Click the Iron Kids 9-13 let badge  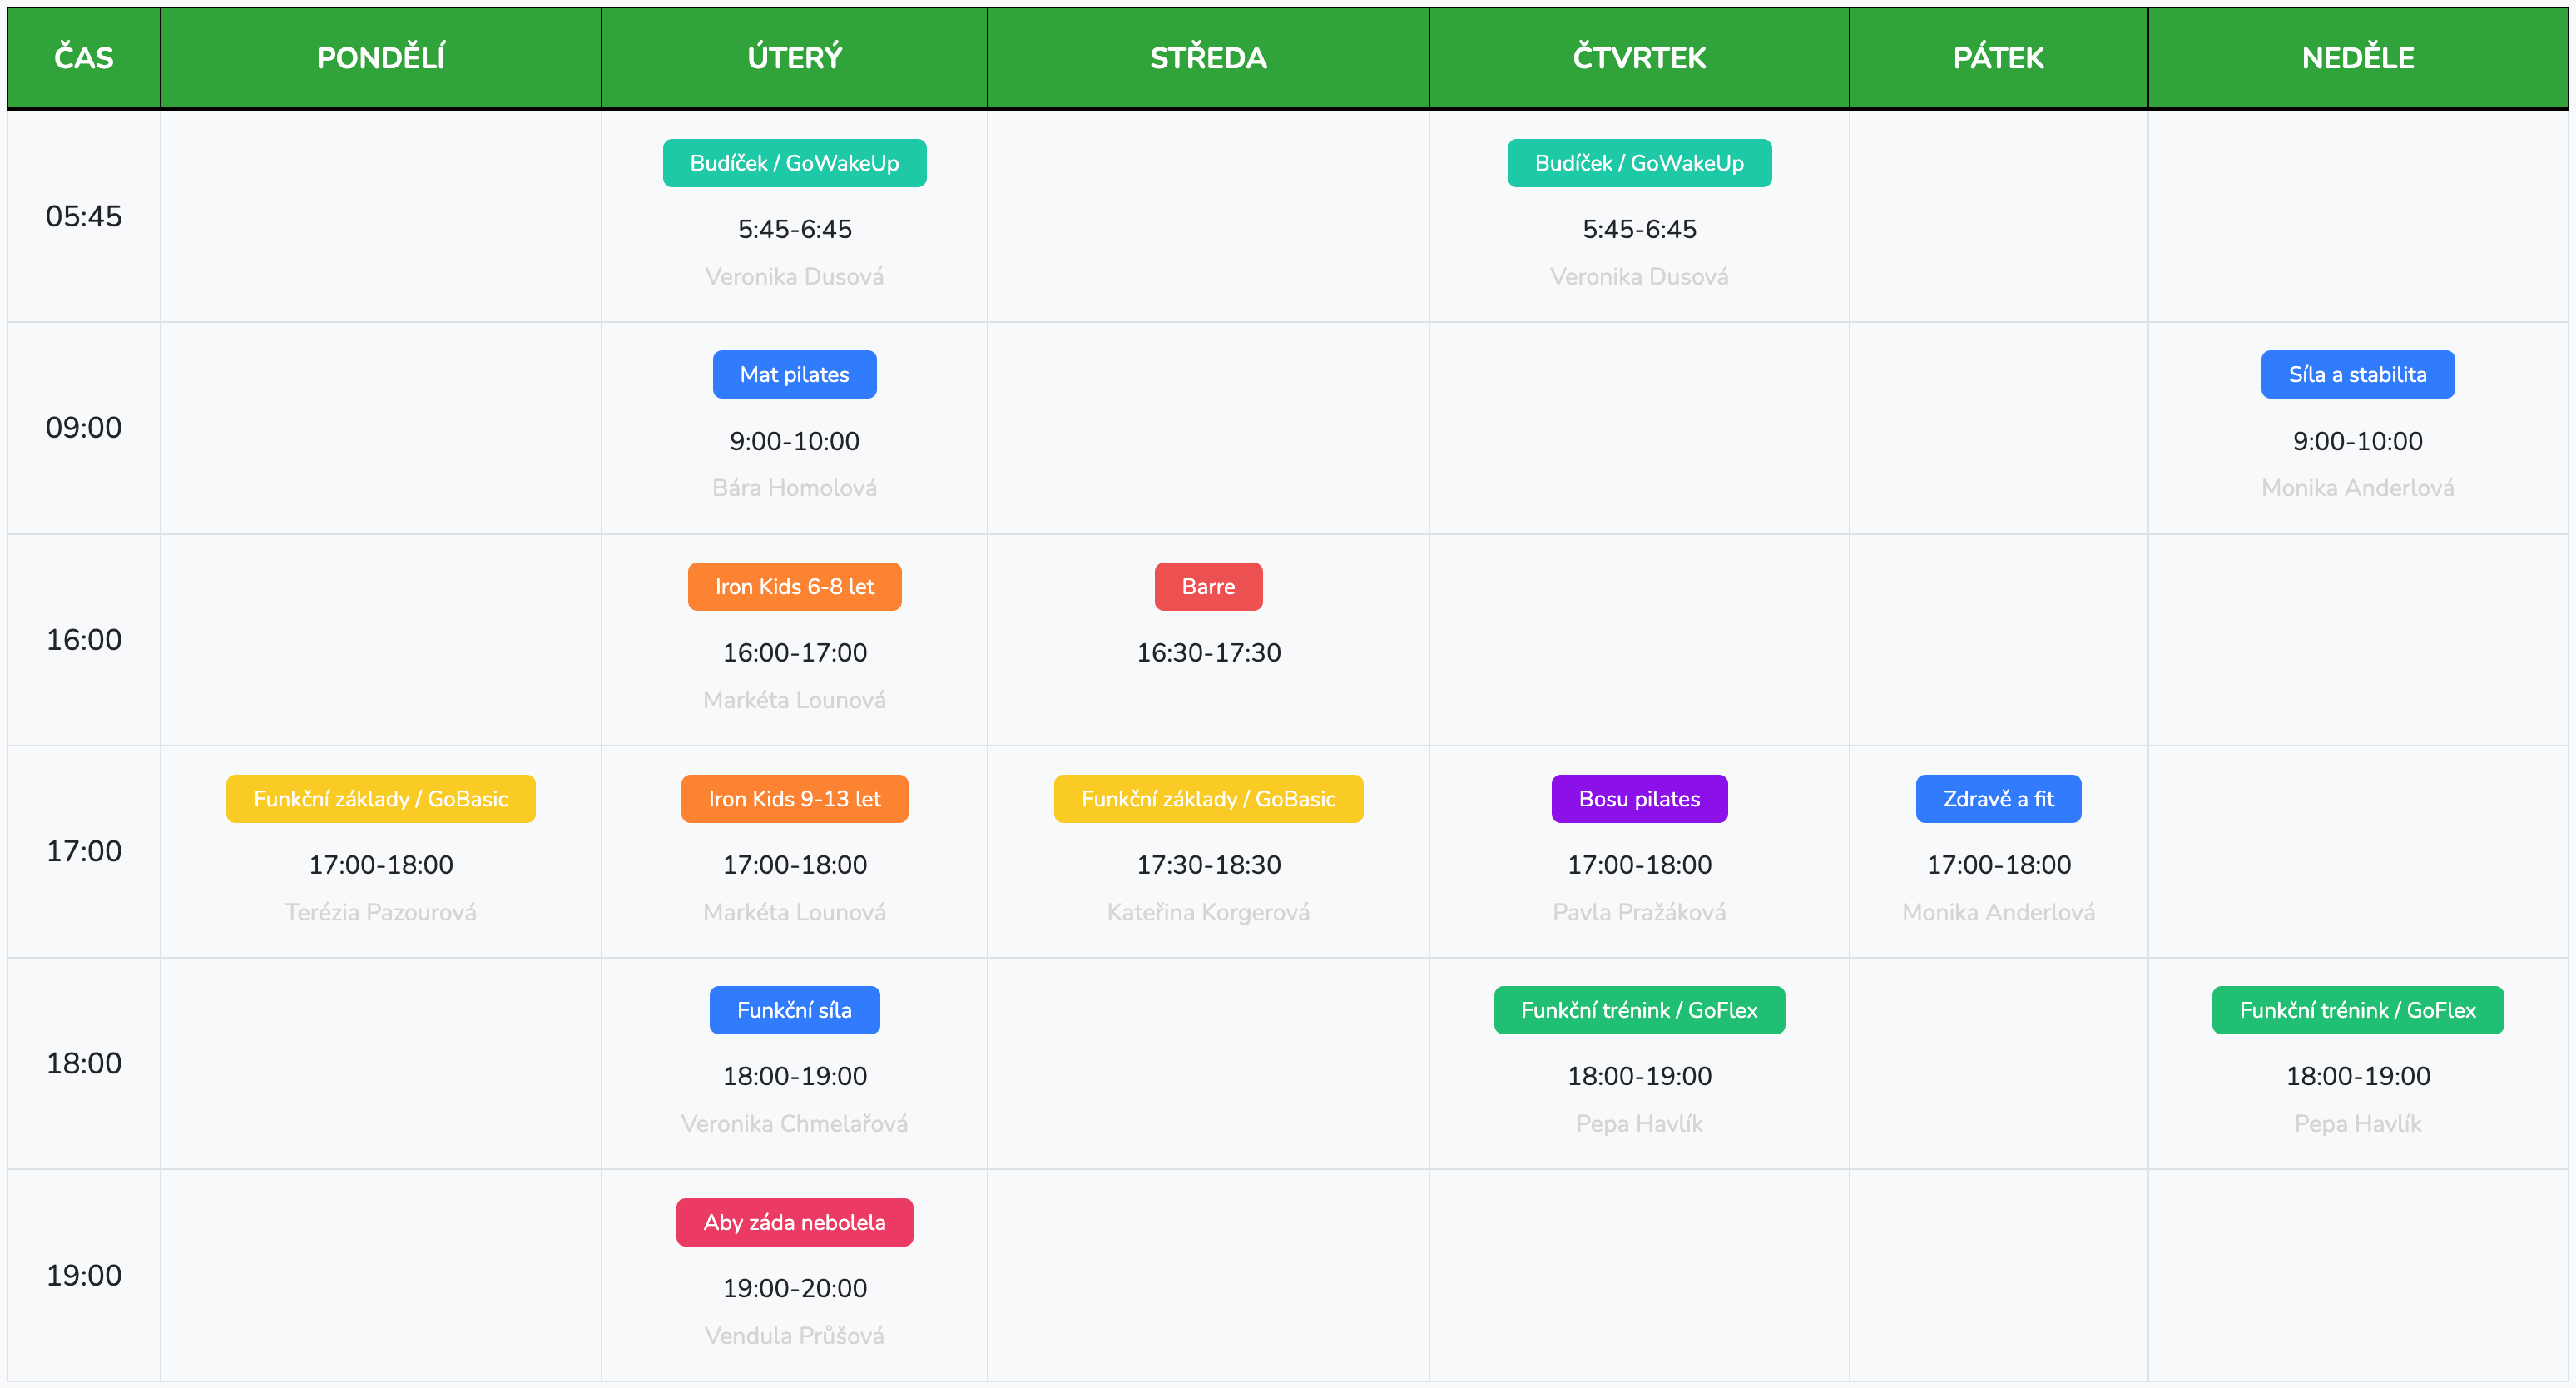[x=794, y=798]
